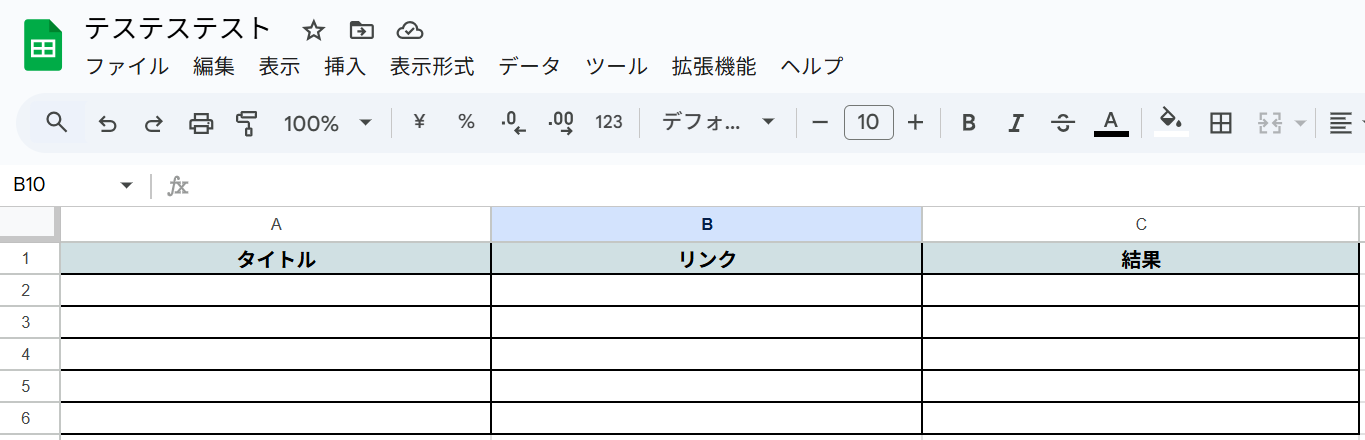This screenshot has height=440, width=1365.
Task: Open the borders grid tool
Action: 1220,123
